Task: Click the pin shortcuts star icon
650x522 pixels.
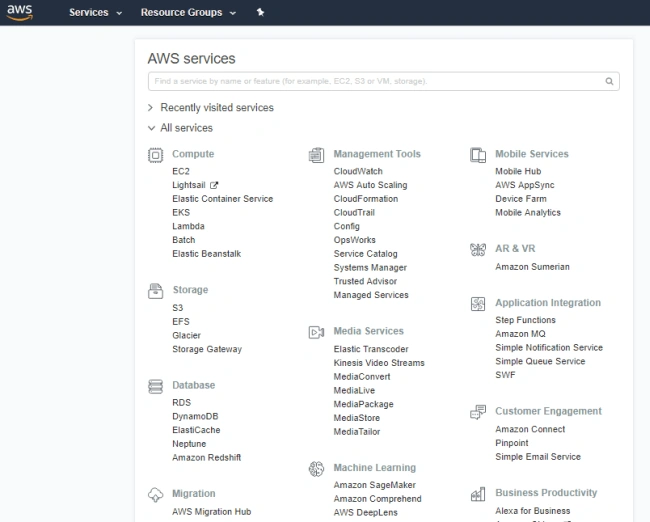Action: pyautogui.click(x=260, y=12)
